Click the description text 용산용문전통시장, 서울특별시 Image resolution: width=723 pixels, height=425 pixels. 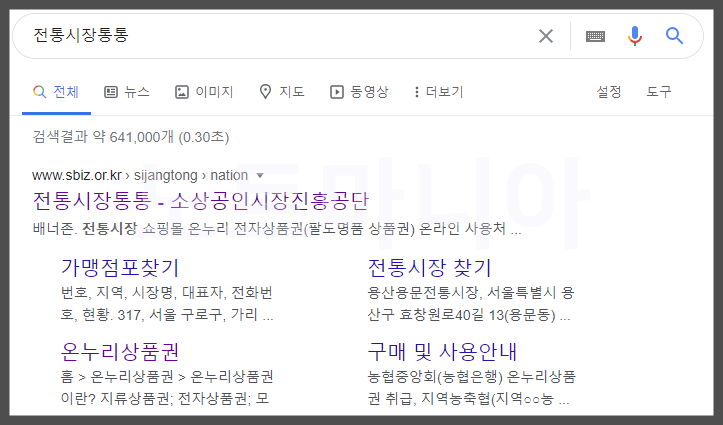[471, 304]
